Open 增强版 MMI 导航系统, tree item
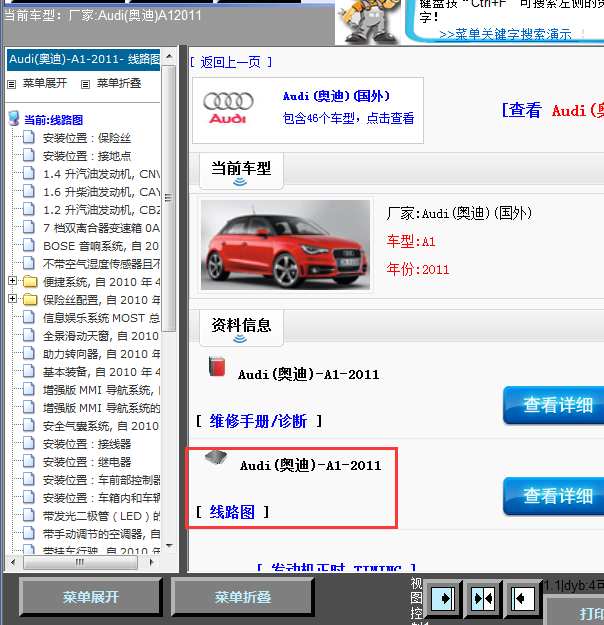Image resolution: width=604 pixels, height=625 pixels. (x=102, y=389)
